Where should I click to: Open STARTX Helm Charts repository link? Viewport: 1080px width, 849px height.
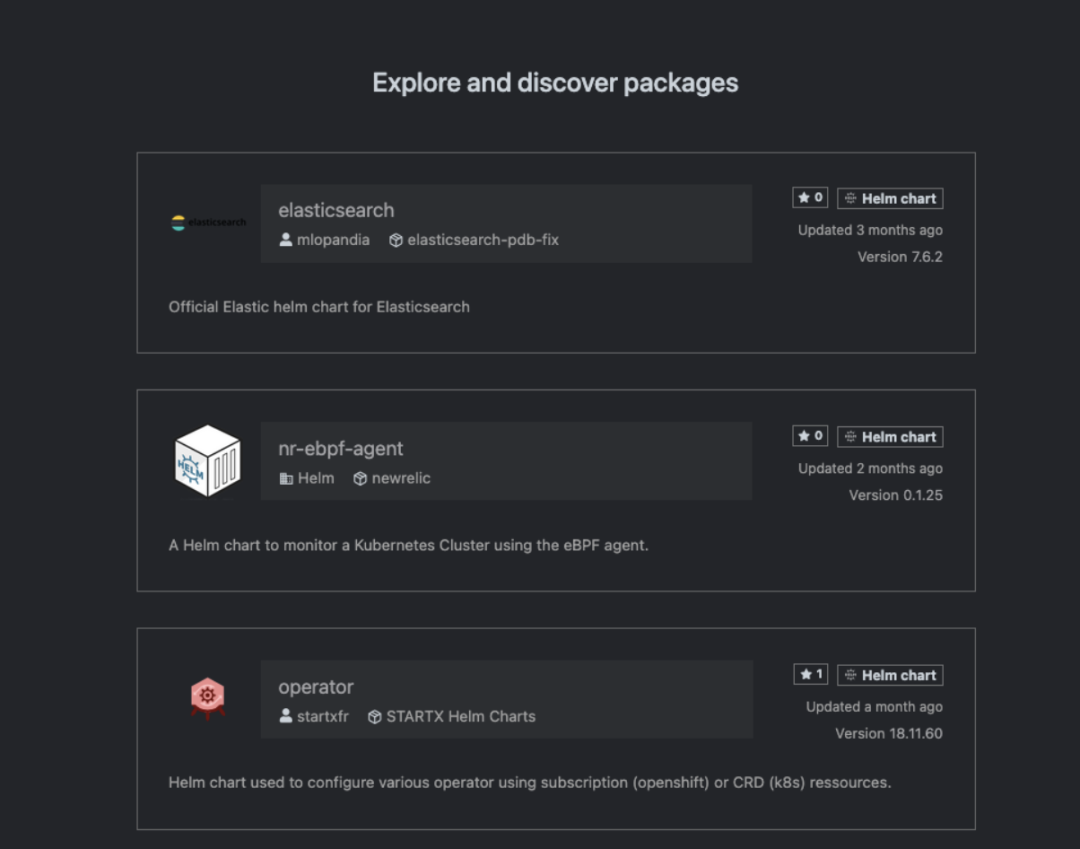tap(461, 716)
